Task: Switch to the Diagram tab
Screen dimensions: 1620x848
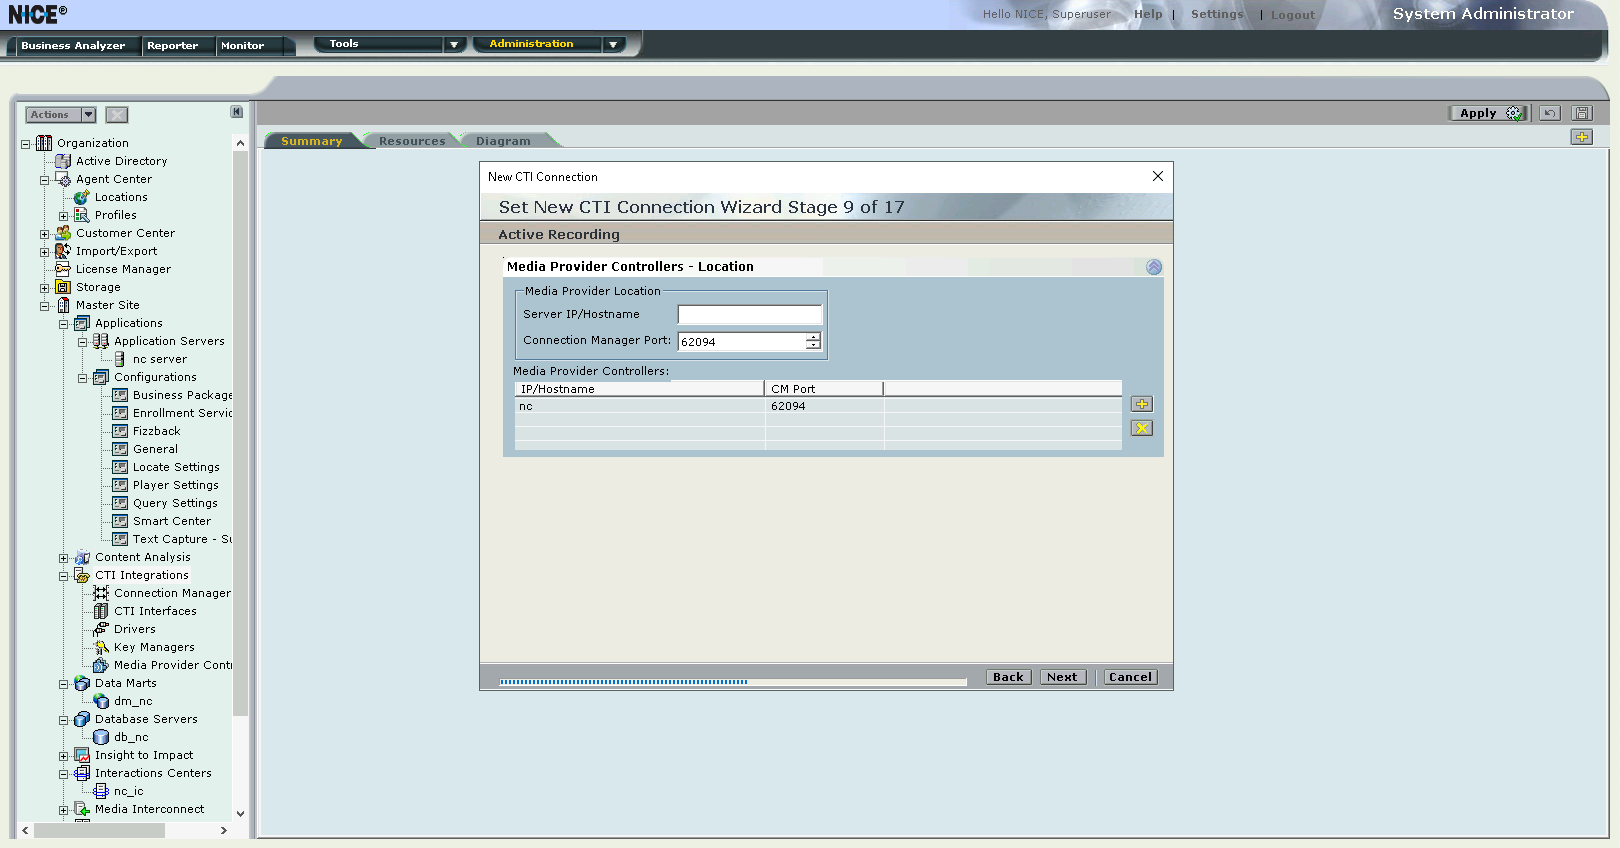Action: 503,141
